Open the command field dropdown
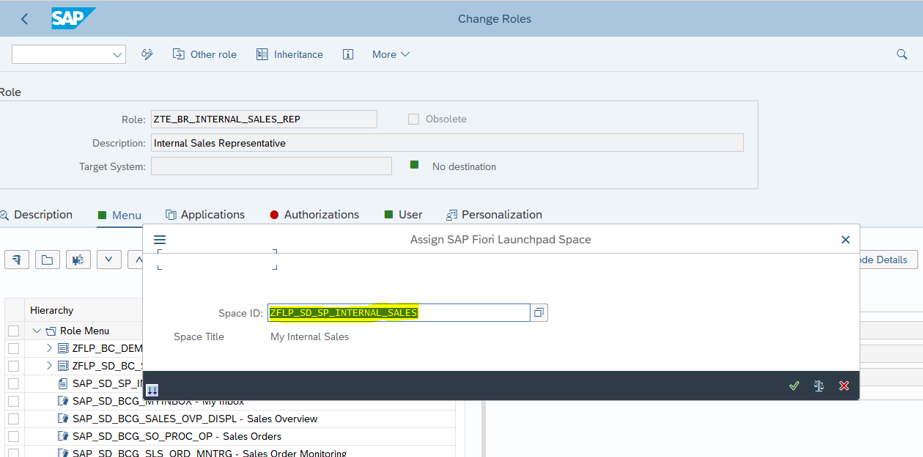 point(117,54)
